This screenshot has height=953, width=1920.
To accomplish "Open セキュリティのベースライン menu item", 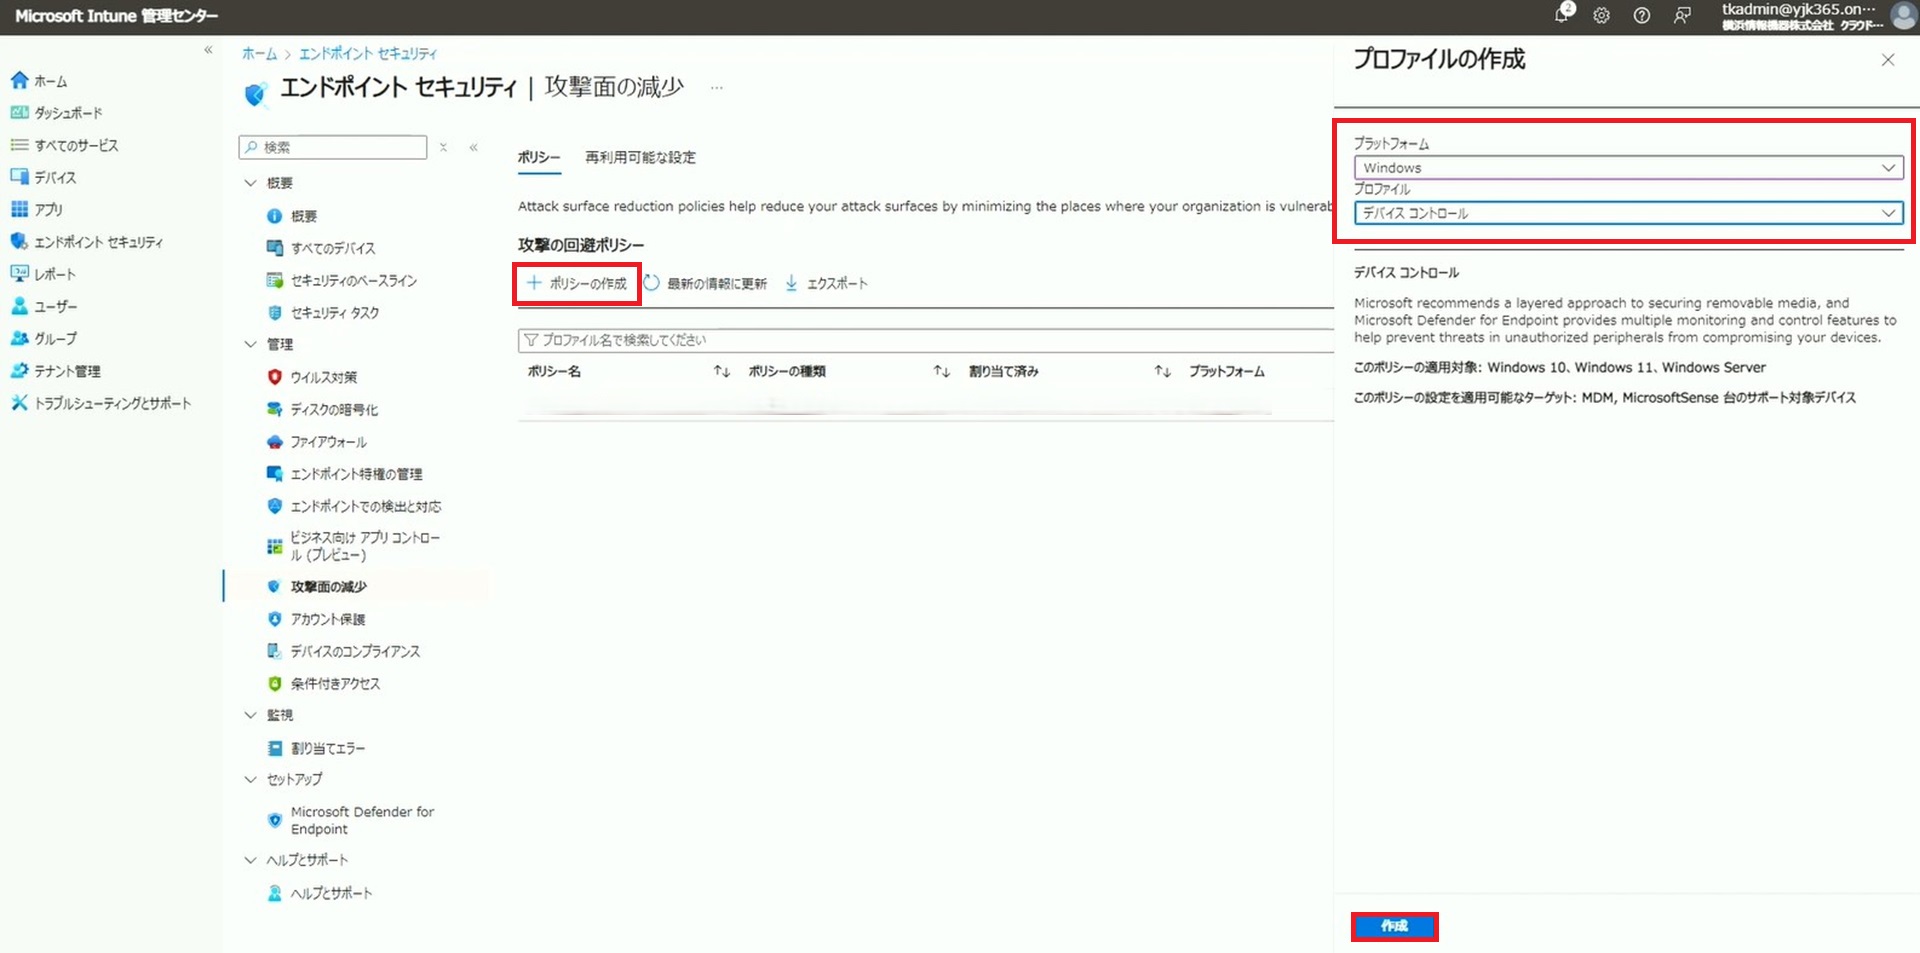I will (x=353, y=280).
